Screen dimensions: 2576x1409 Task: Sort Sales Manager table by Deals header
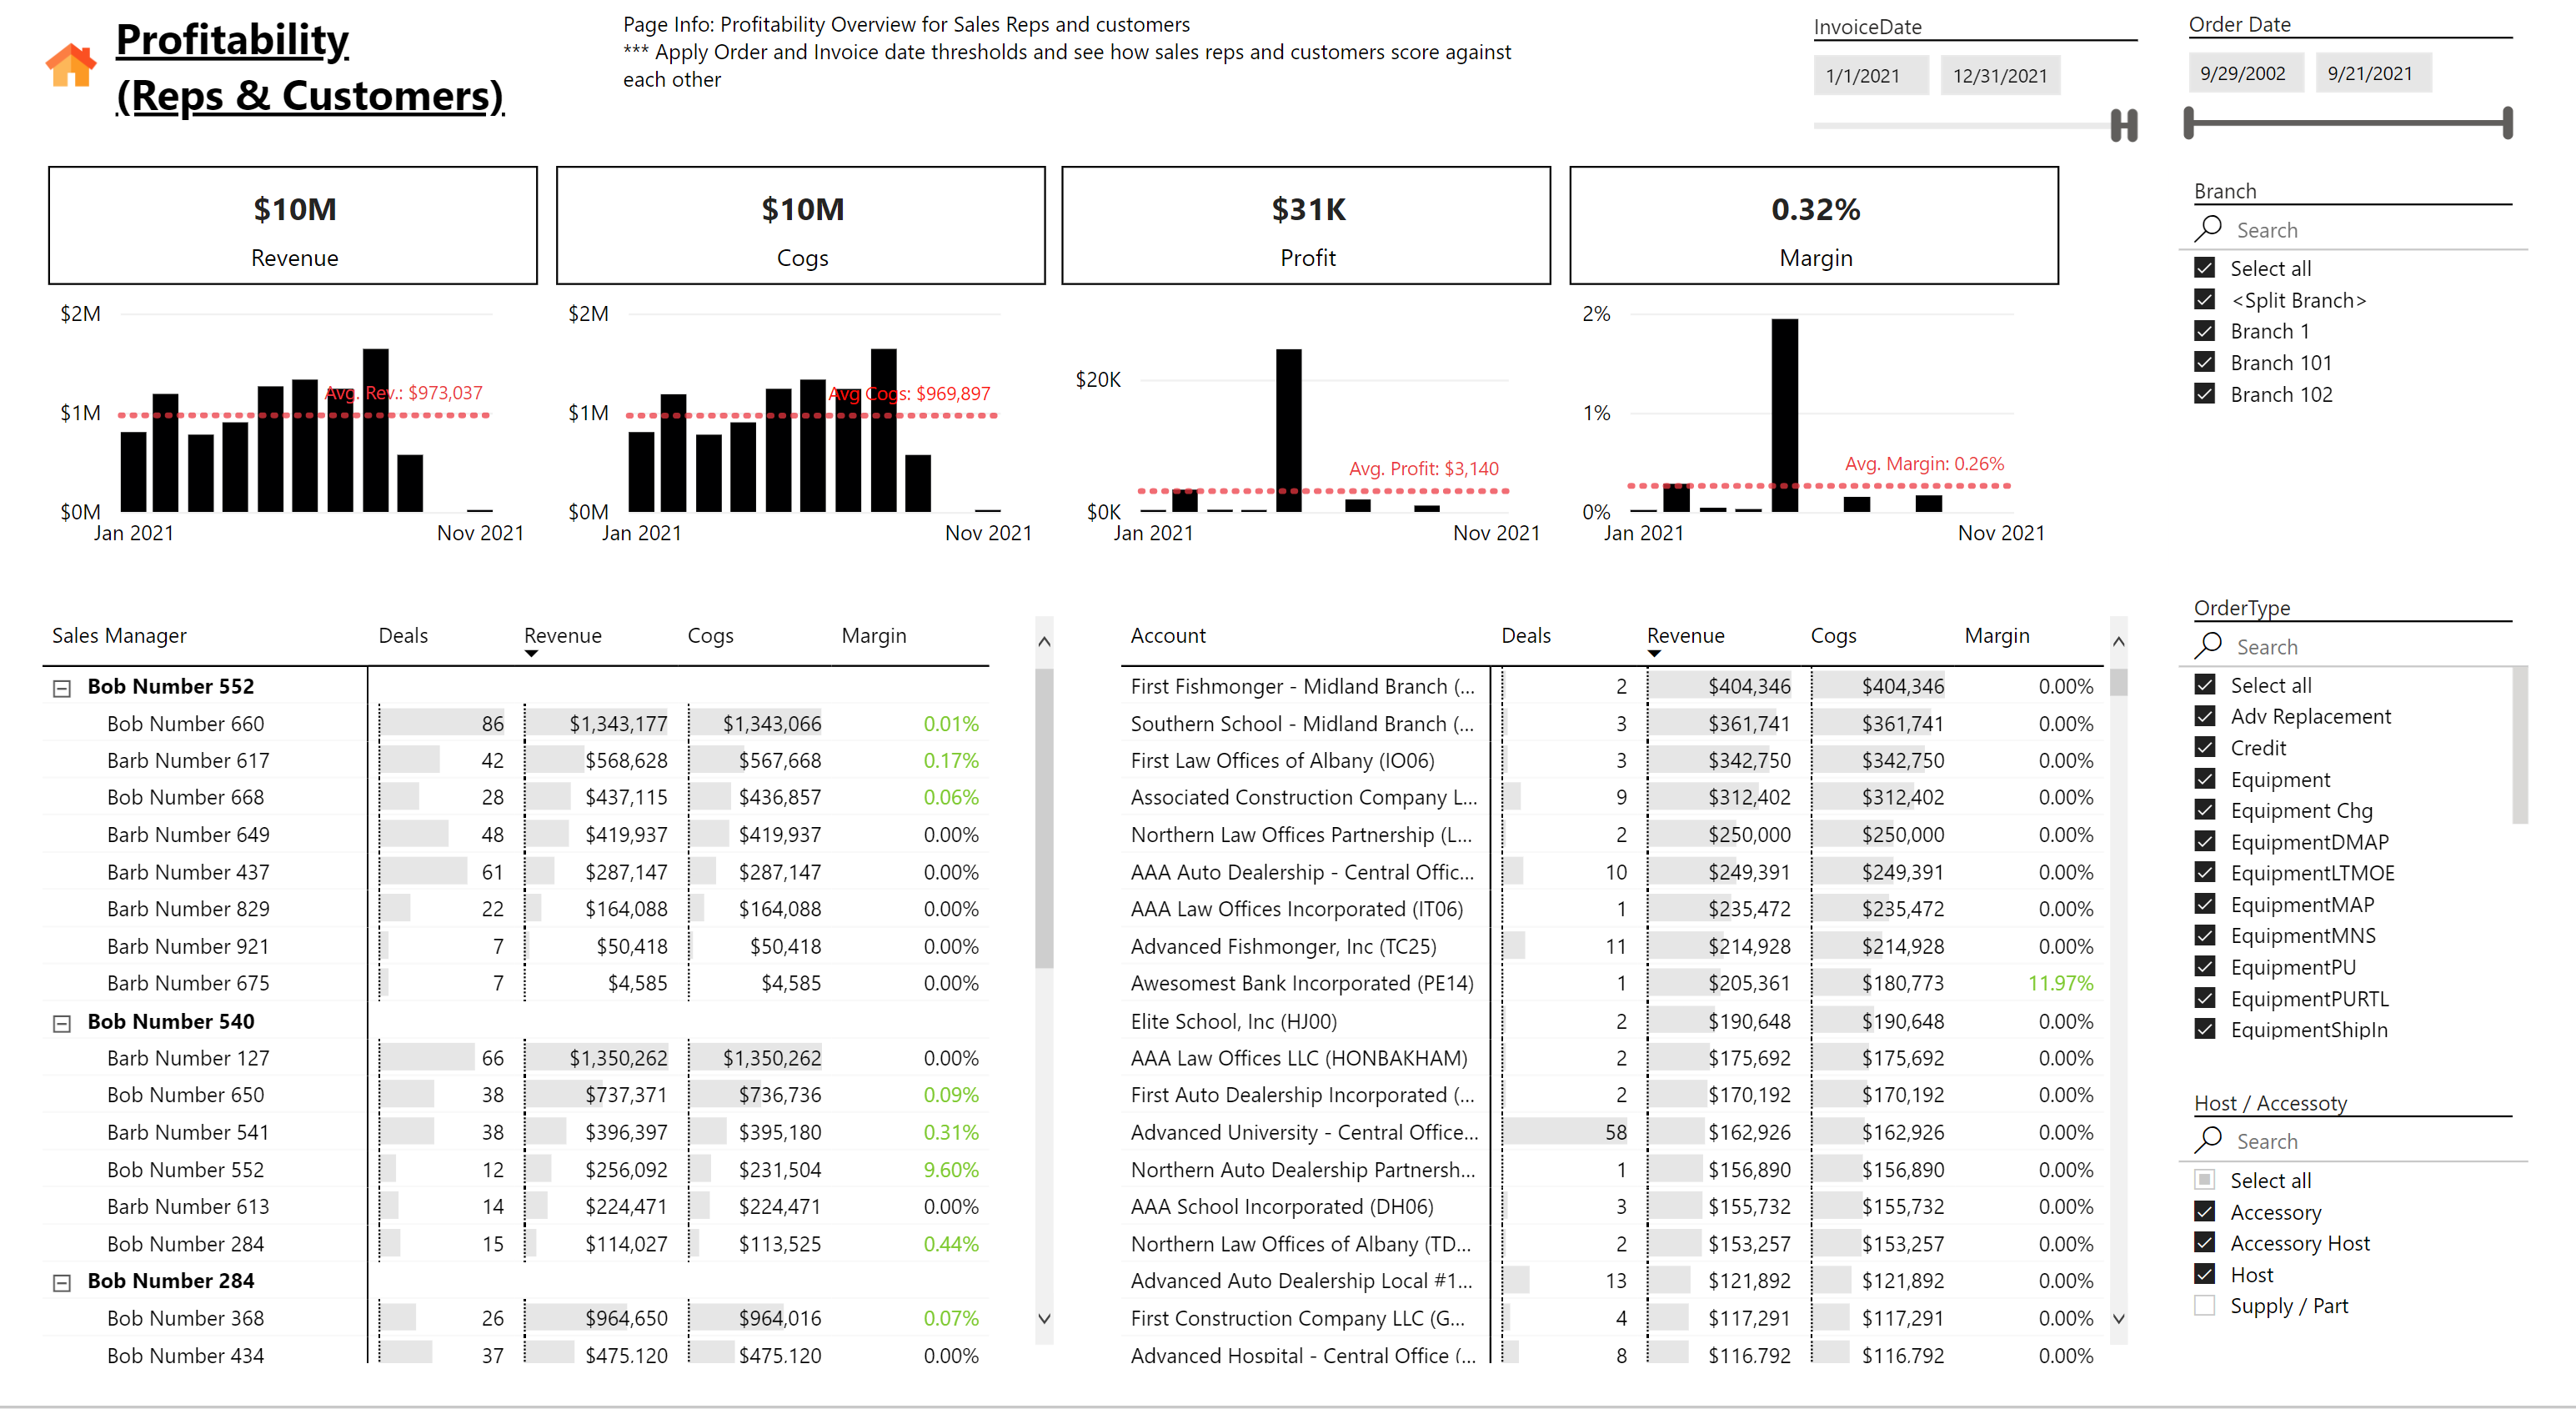tap(403, 635)
